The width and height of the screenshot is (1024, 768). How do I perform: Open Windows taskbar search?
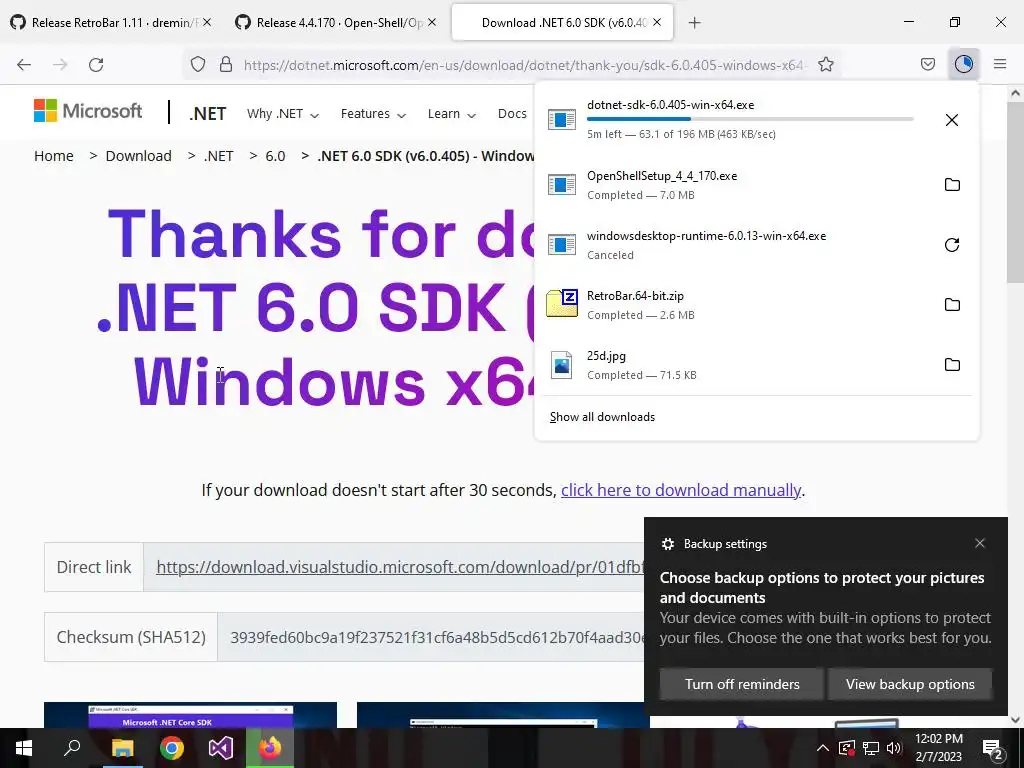(x=72, y=748)
